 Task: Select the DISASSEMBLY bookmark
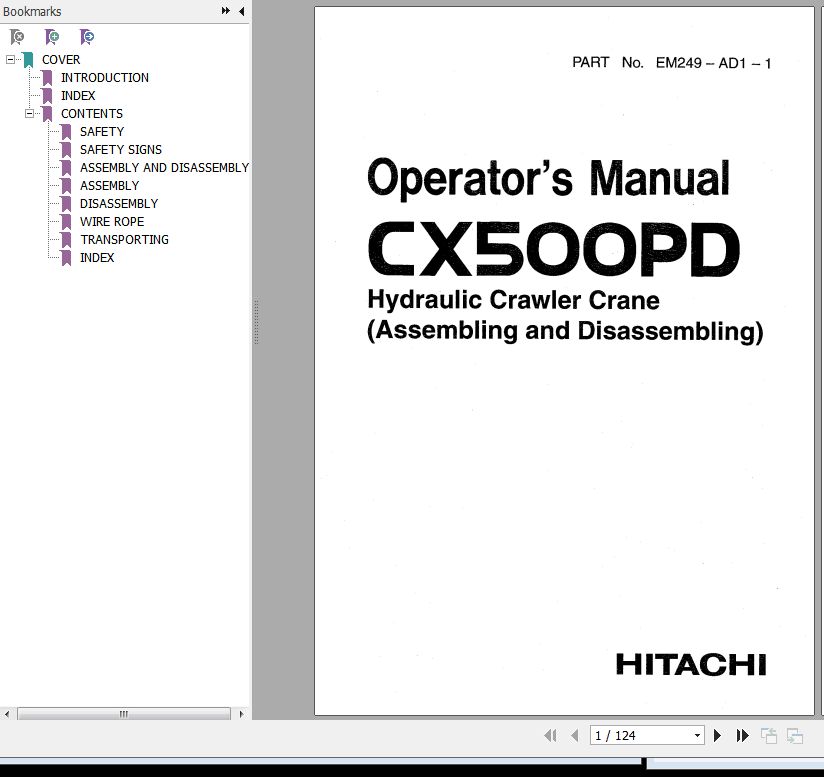118,204
